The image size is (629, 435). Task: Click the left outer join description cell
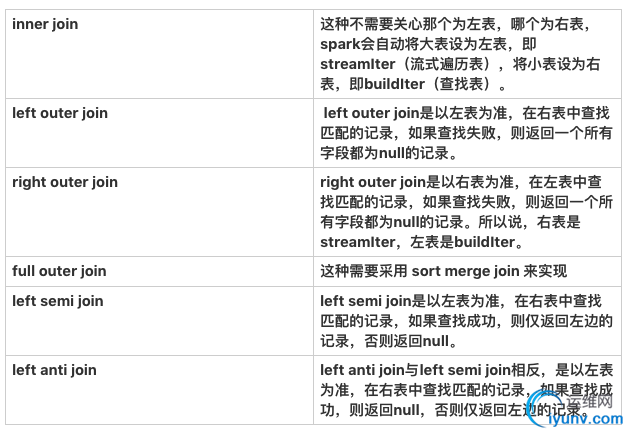[x=467, y=133]
